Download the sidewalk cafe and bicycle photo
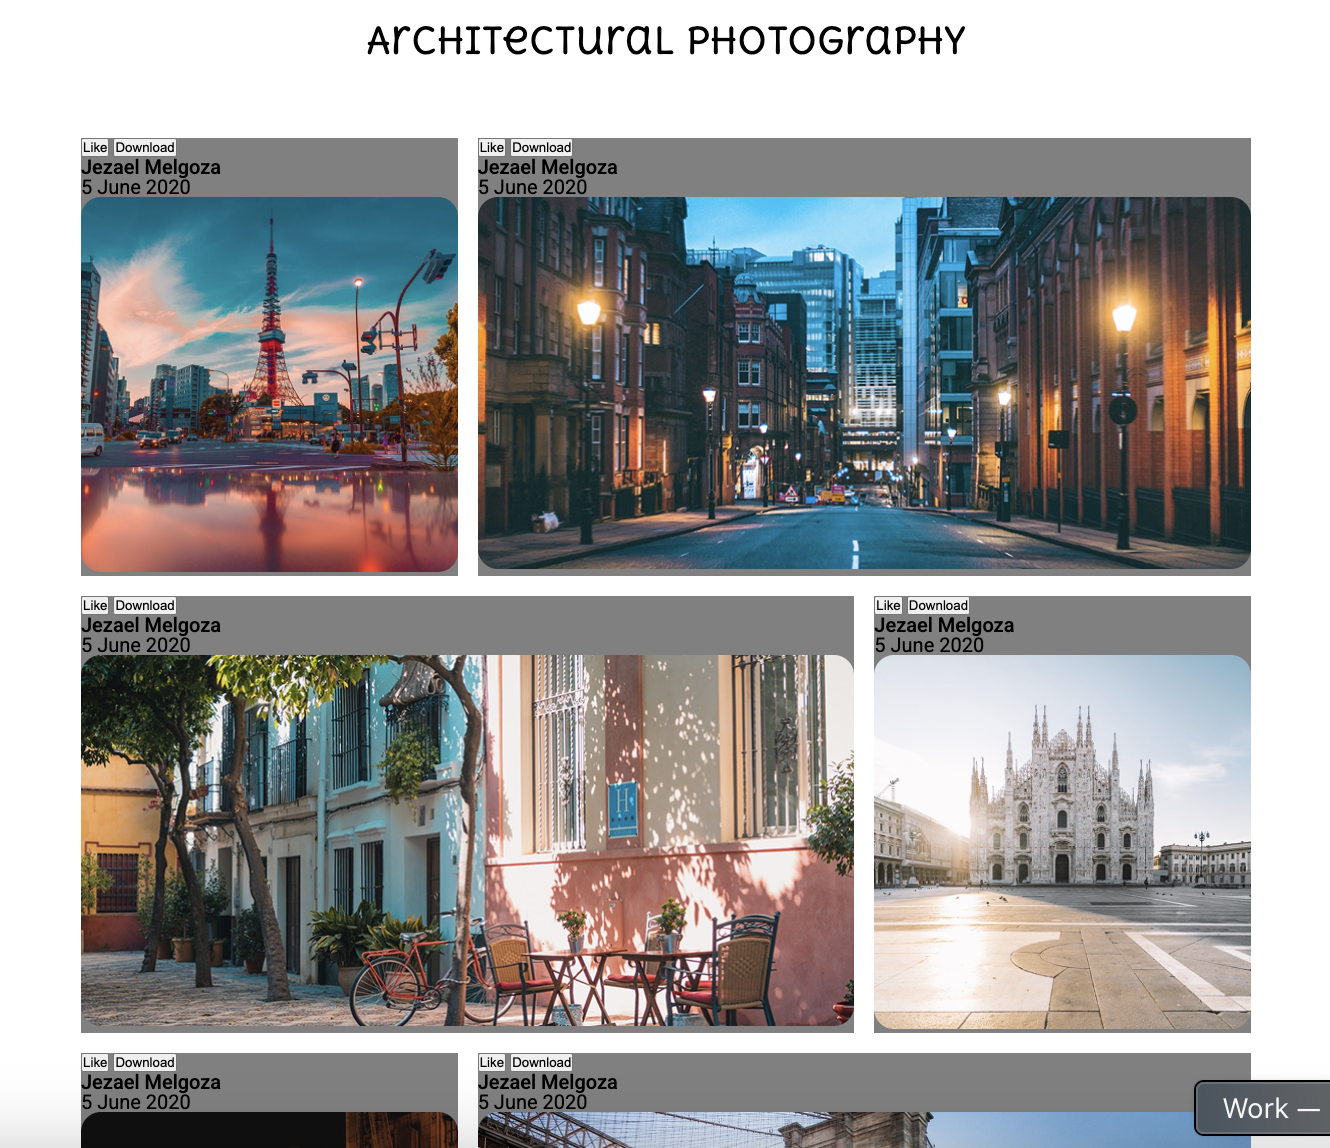This screenshot has height=1148, width=1330. point(145,605)
